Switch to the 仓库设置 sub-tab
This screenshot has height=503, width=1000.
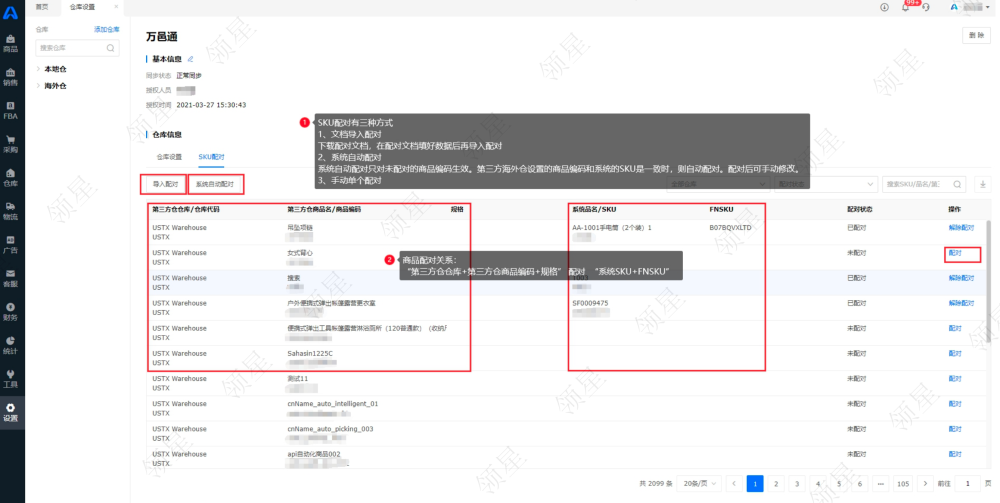click(169, 157)
